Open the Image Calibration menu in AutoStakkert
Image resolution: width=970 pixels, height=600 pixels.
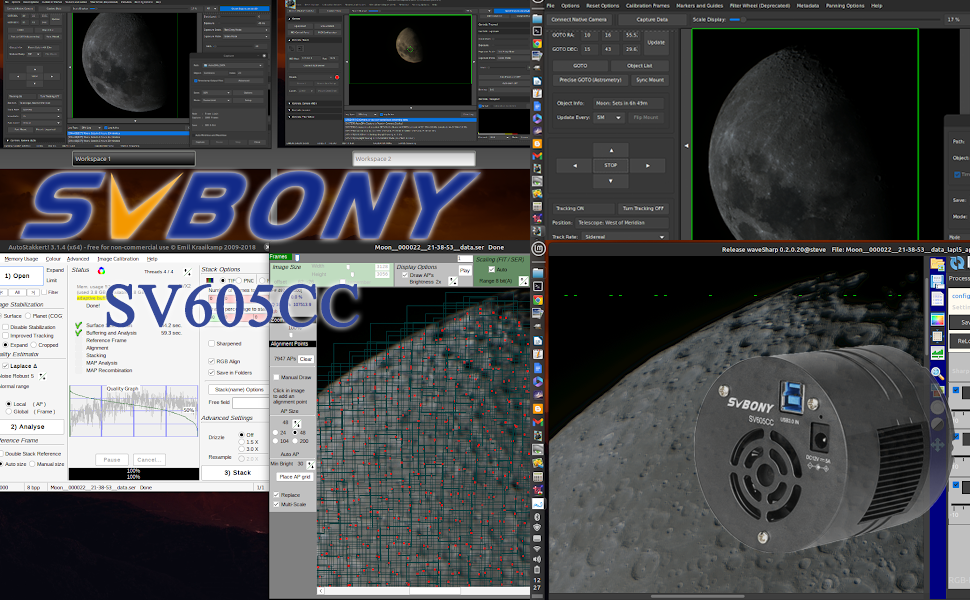(x=118, y=259)
